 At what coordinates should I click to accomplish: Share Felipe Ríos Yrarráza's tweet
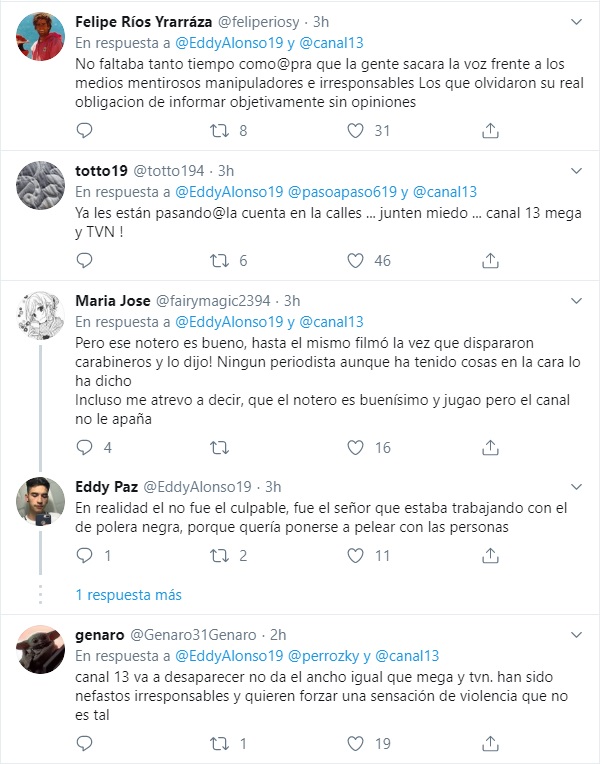[x=490, y=130]
